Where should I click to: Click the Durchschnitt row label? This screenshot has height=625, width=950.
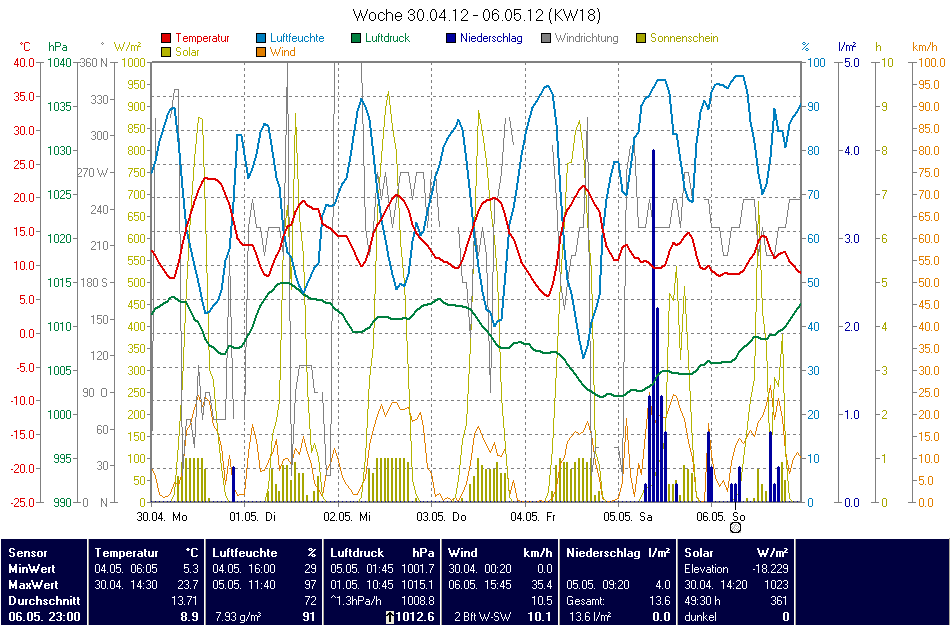pos(44,601)
